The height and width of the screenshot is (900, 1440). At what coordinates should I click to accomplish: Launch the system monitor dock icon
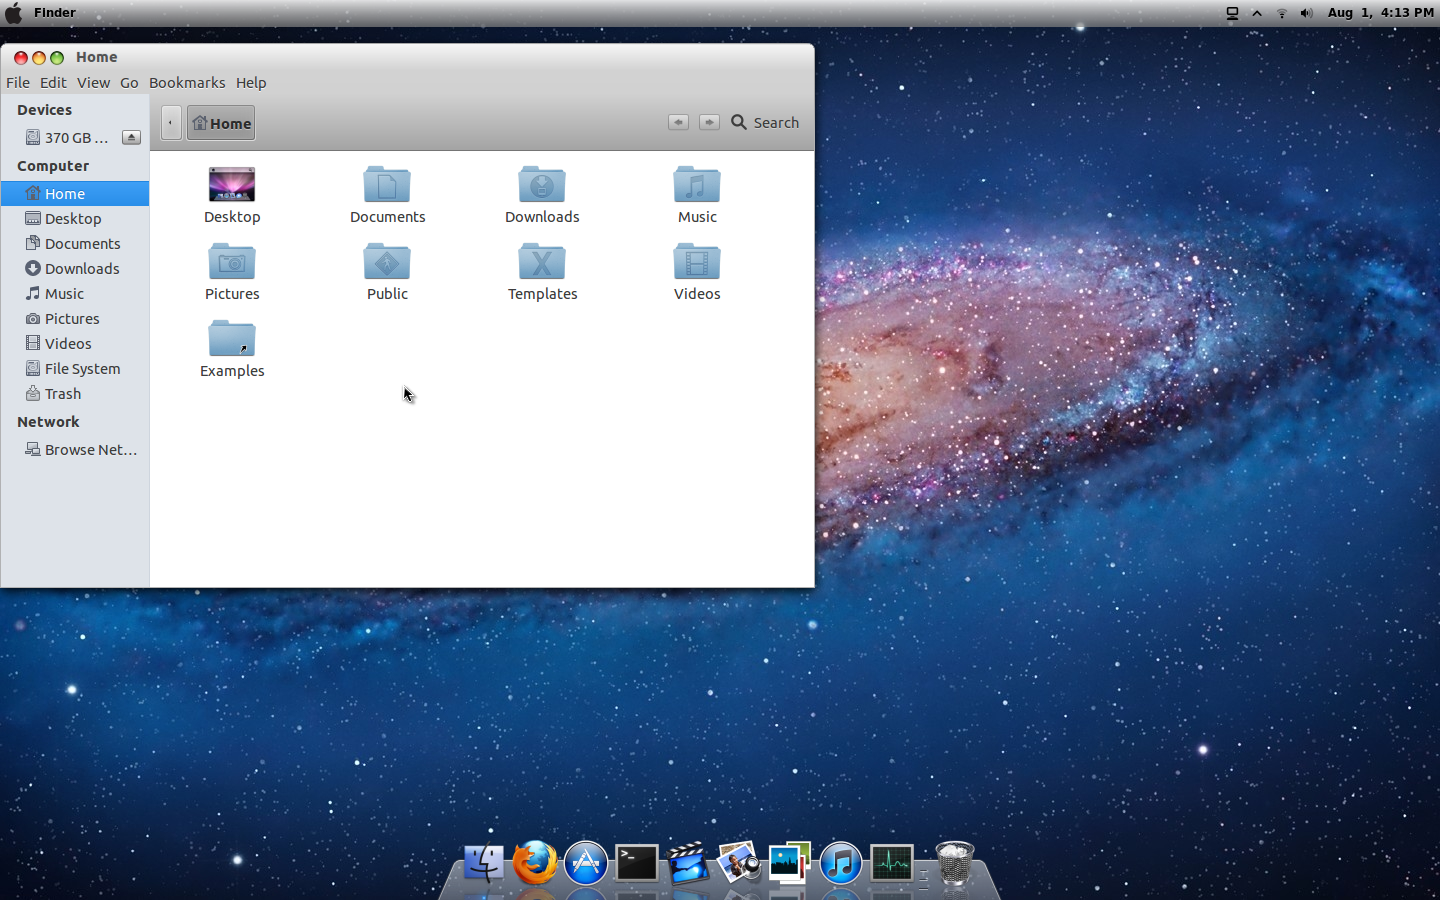click(x=891, y=862)
